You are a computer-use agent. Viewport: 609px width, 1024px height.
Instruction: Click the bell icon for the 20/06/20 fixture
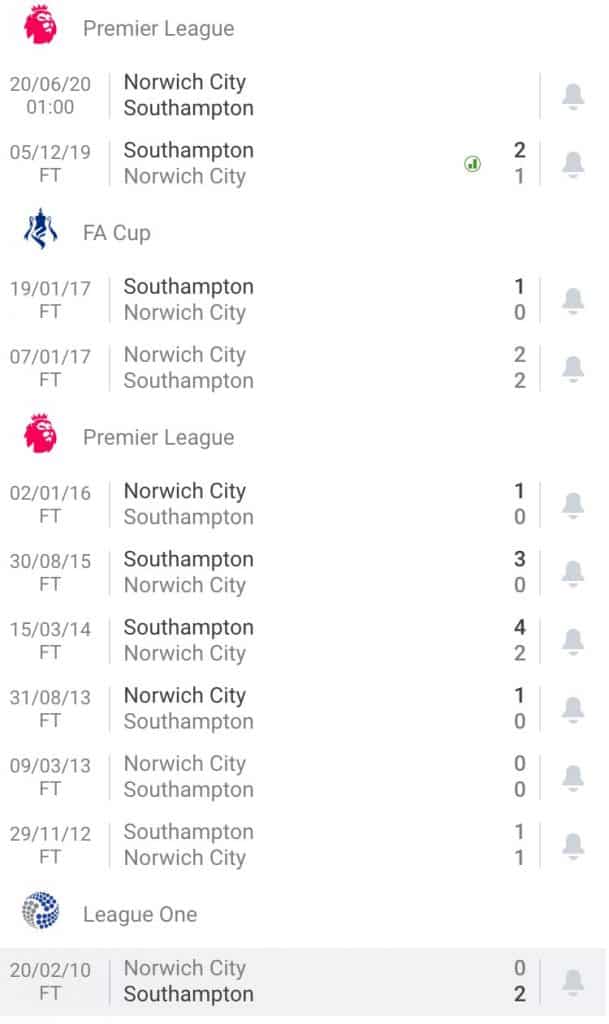tap(573, 95)
